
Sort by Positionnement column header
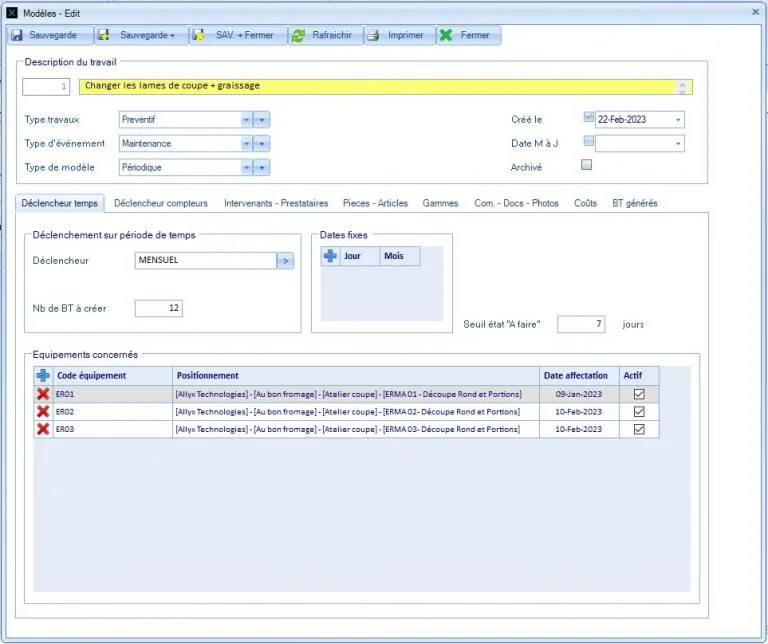pyautogui.click(x=356, y=376)
